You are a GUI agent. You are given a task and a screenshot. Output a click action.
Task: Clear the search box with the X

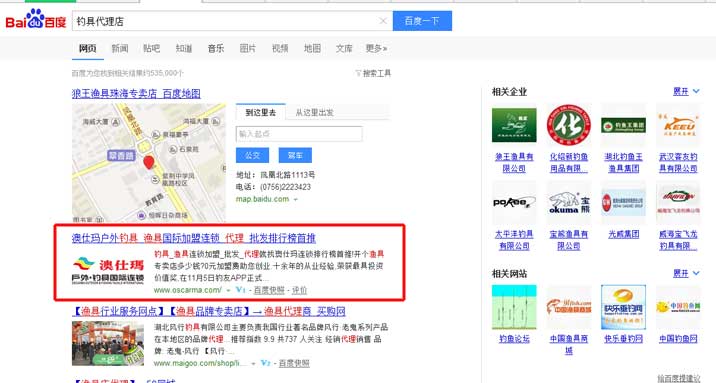coord(383,21)
